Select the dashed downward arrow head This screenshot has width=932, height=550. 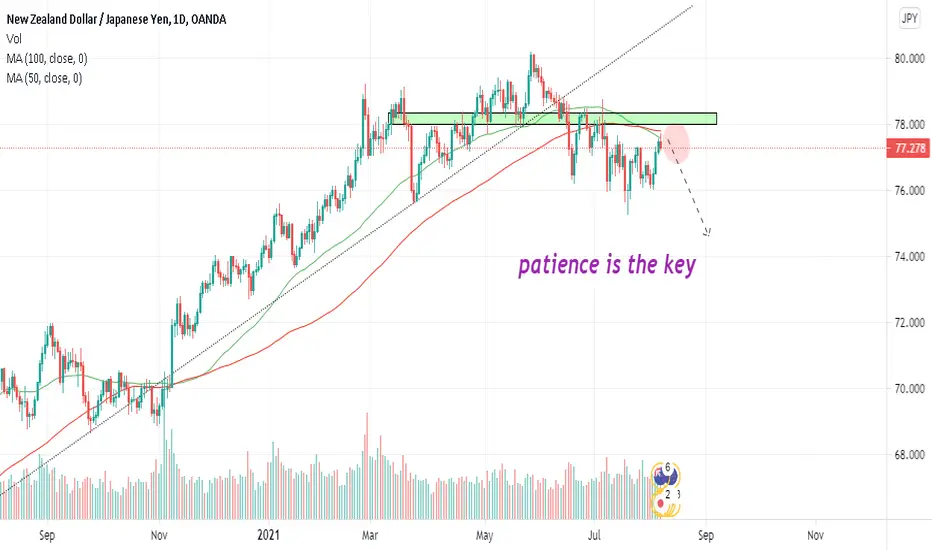[707, 232]
